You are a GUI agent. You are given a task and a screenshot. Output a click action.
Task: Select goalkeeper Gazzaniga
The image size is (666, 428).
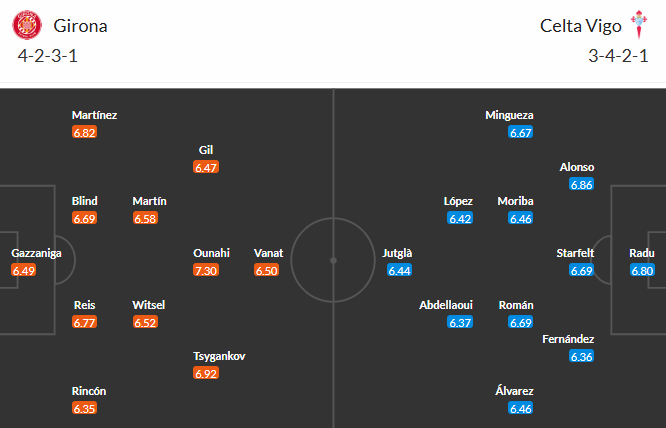click(x=36, y=253)
